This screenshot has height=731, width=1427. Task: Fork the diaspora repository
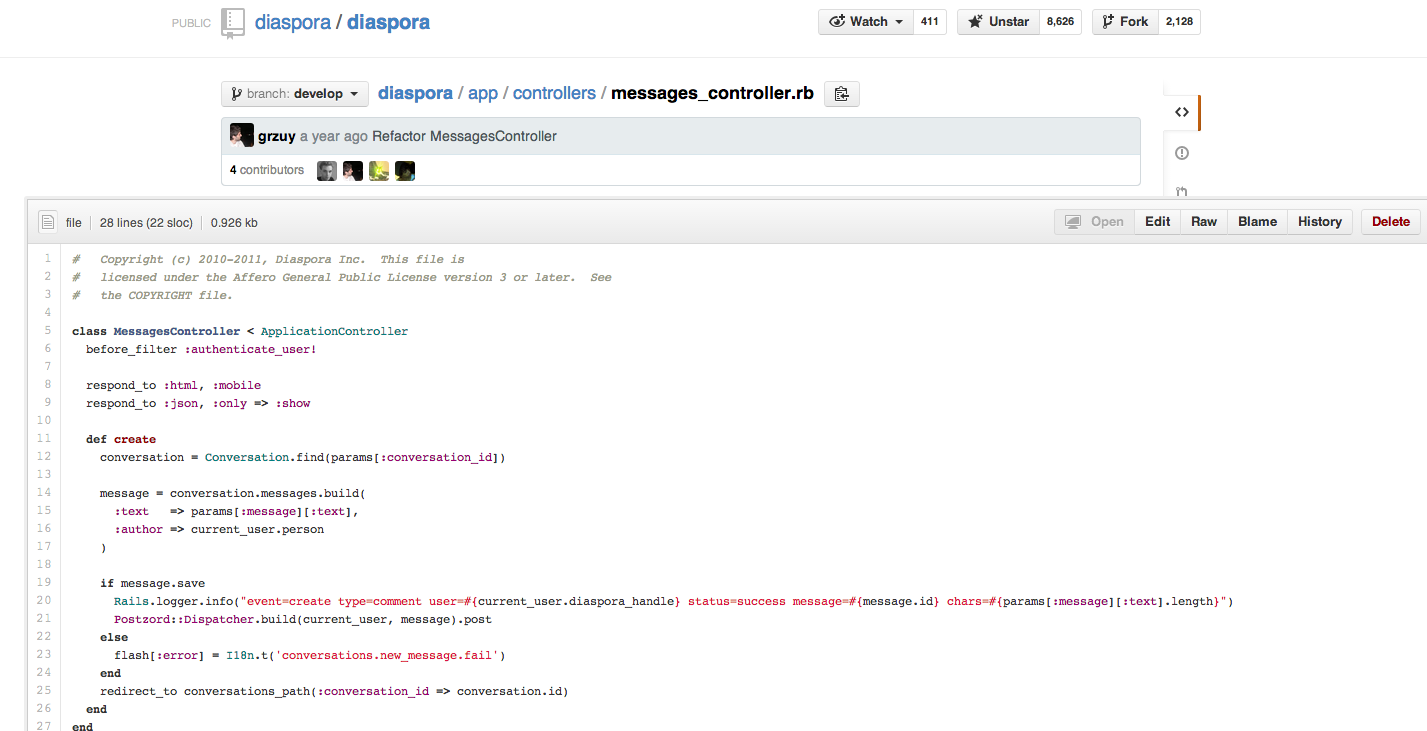[1125, 22]
